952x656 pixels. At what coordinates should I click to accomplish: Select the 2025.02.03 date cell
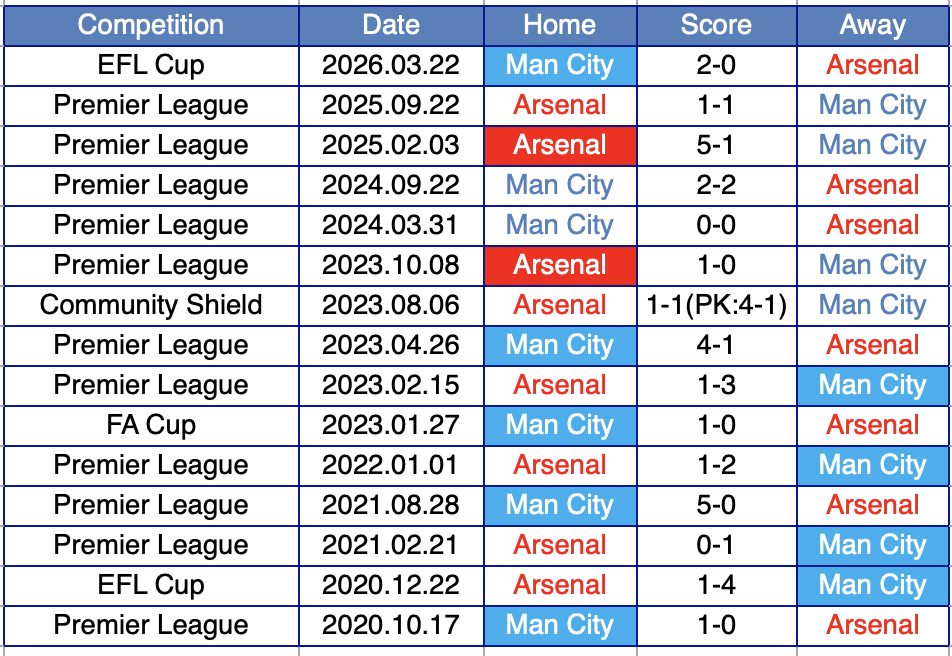(391, 145)
